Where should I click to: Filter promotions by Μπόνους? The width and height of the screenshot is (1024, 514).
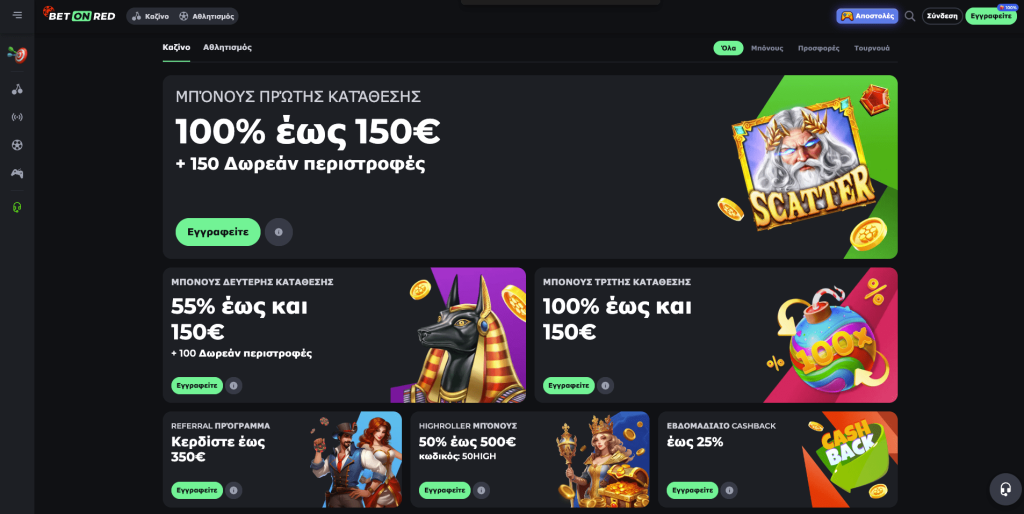coord(767,48)
